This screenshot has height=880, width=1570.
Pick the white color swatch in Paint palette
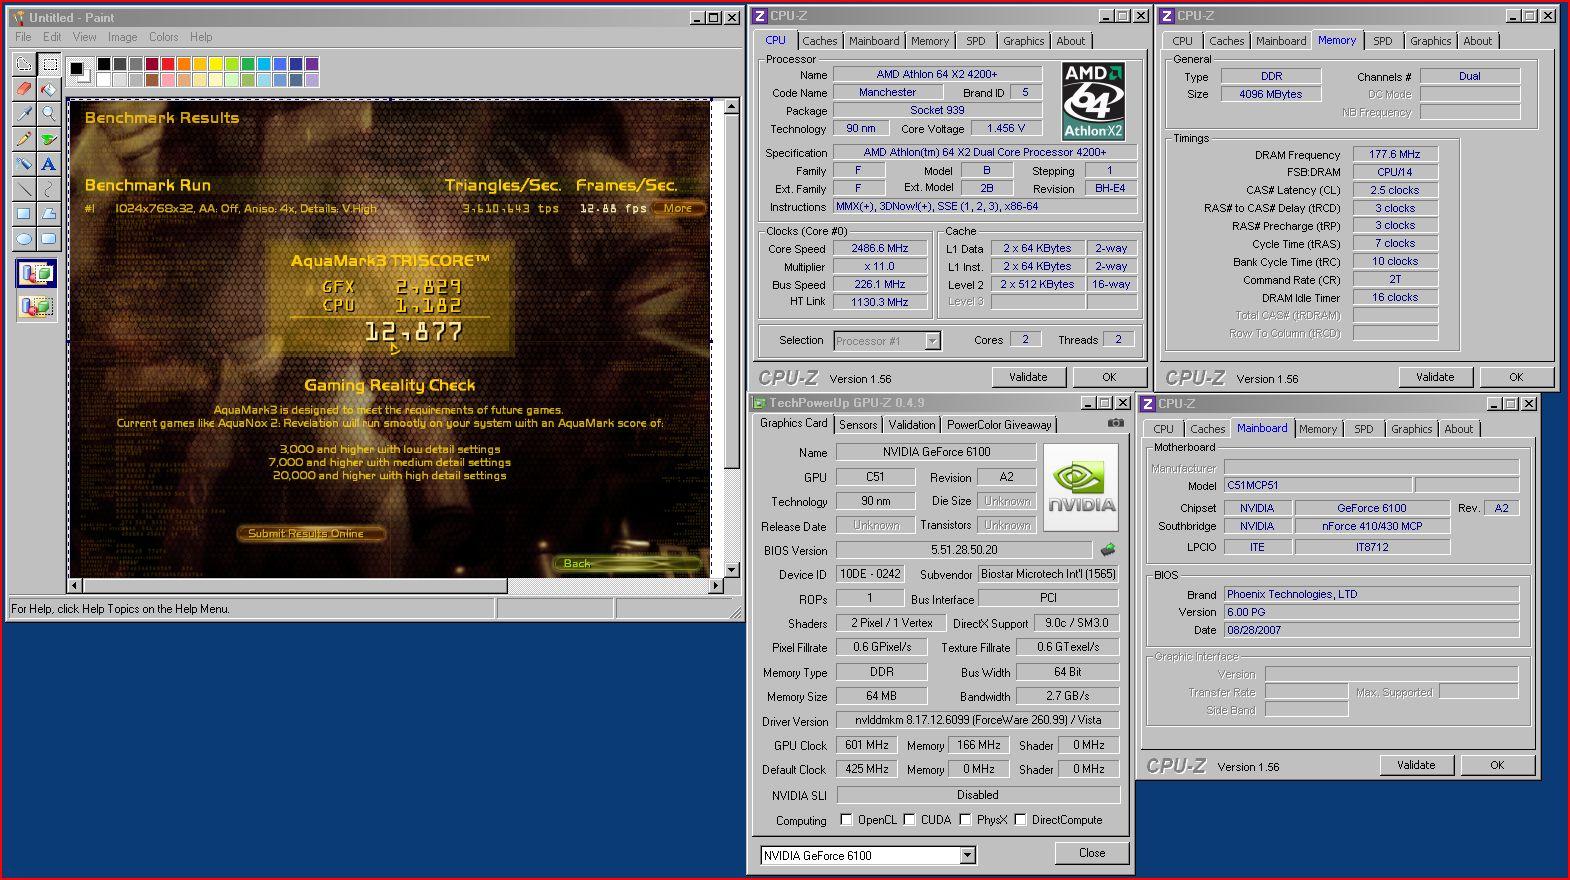[104, 80]
